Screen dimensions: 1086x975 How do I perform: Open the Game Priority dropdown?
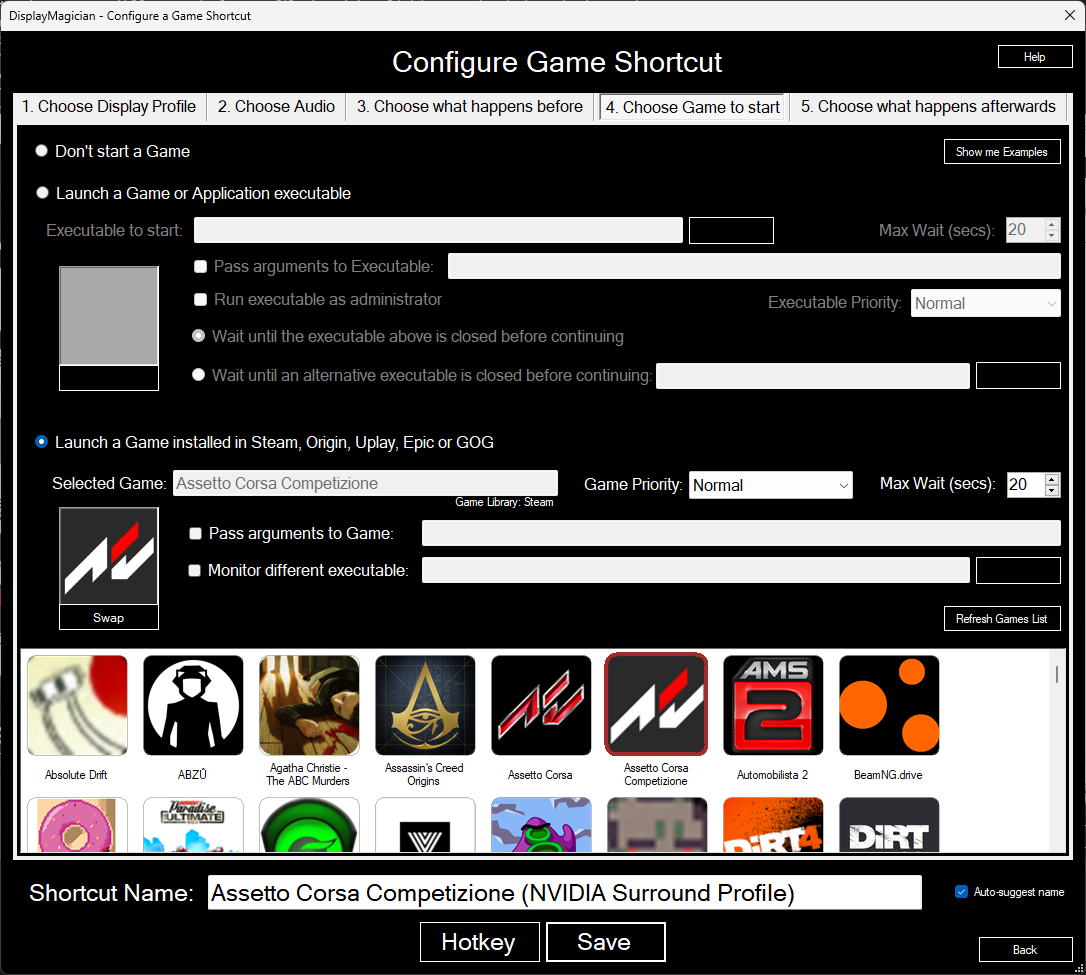pyautogui.click(x=771, y=485)
